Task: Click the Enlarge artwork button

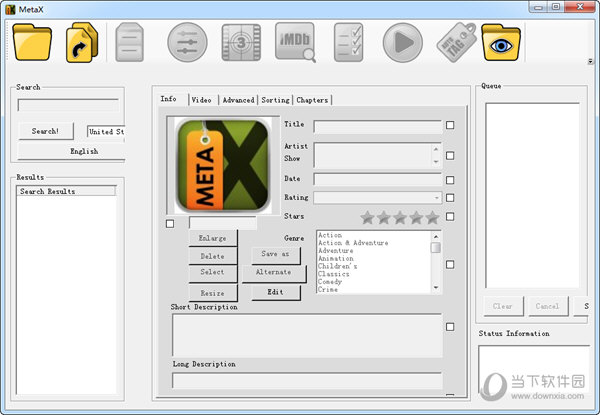Action: (x=213, y=238)
